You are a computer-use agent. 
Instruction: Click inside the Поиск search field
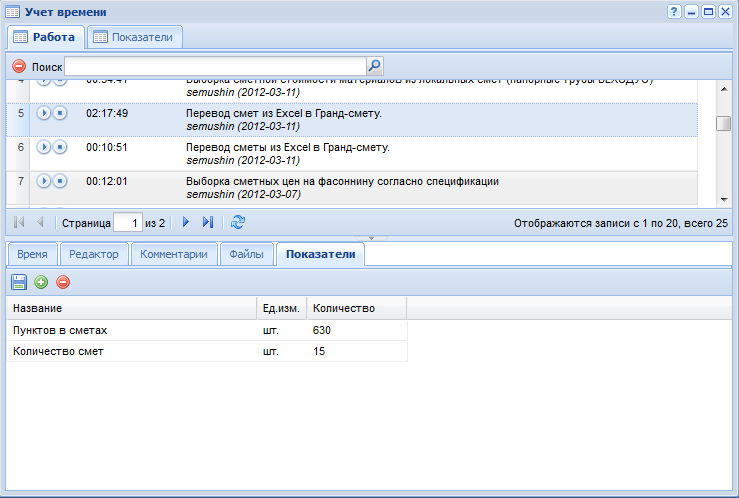(215, 66)
